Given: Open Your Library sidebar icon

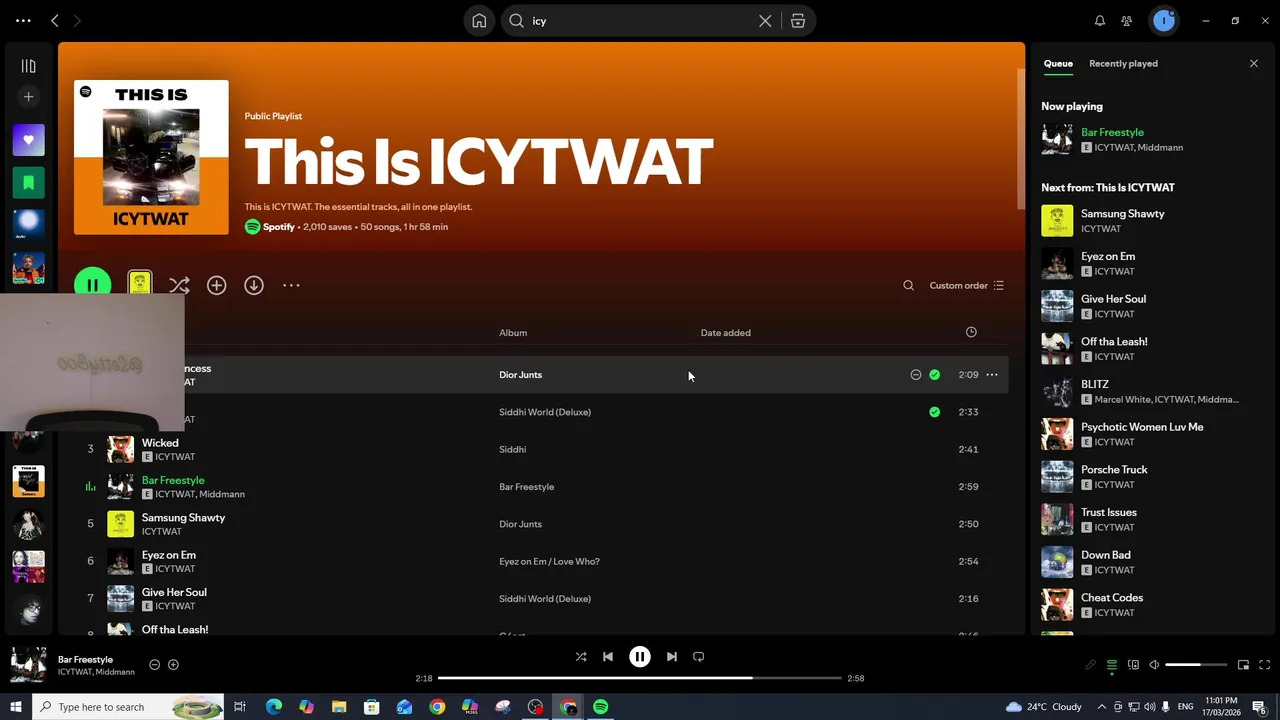Looking at the screenshot, I should coord(28,66).
